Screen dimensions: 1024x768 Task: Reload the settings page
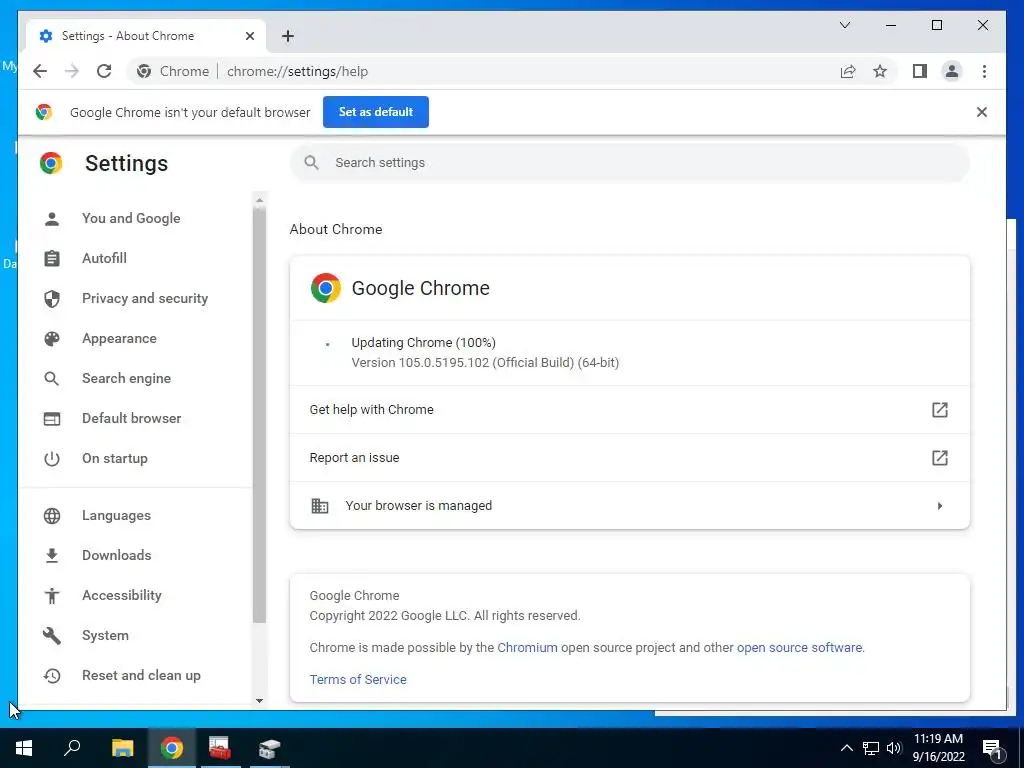[104, 71]
